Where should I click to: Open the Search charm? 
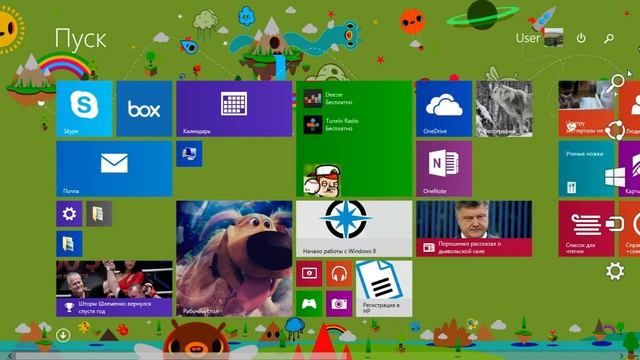(615, 83)
